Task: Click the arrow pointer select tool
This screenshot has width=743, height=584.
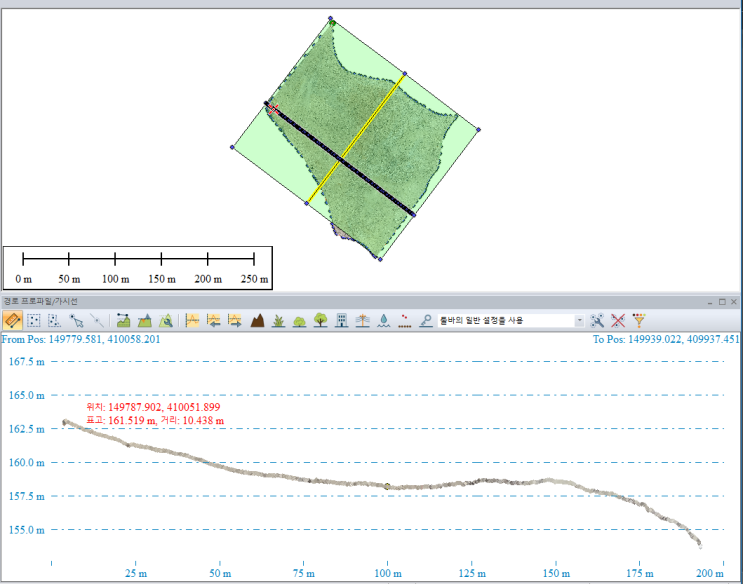Action: [x=76, y=321]
